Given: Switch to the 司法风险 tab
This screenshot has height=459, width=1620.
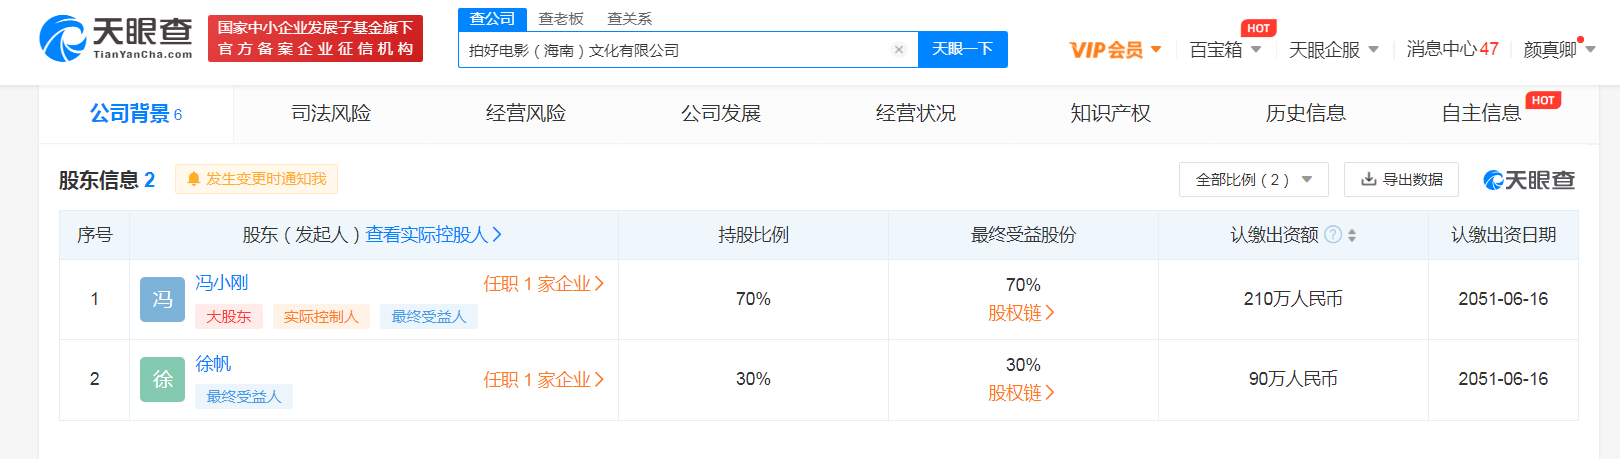Looking at the screenshot, I should (331, 114).
